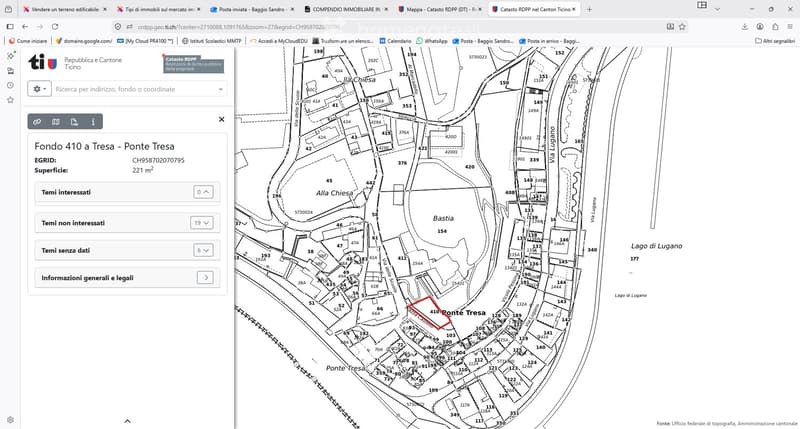Click the red outlined parcel 410 on the map
The height and width of the screenshot is (429, 800).
[432, 312]
